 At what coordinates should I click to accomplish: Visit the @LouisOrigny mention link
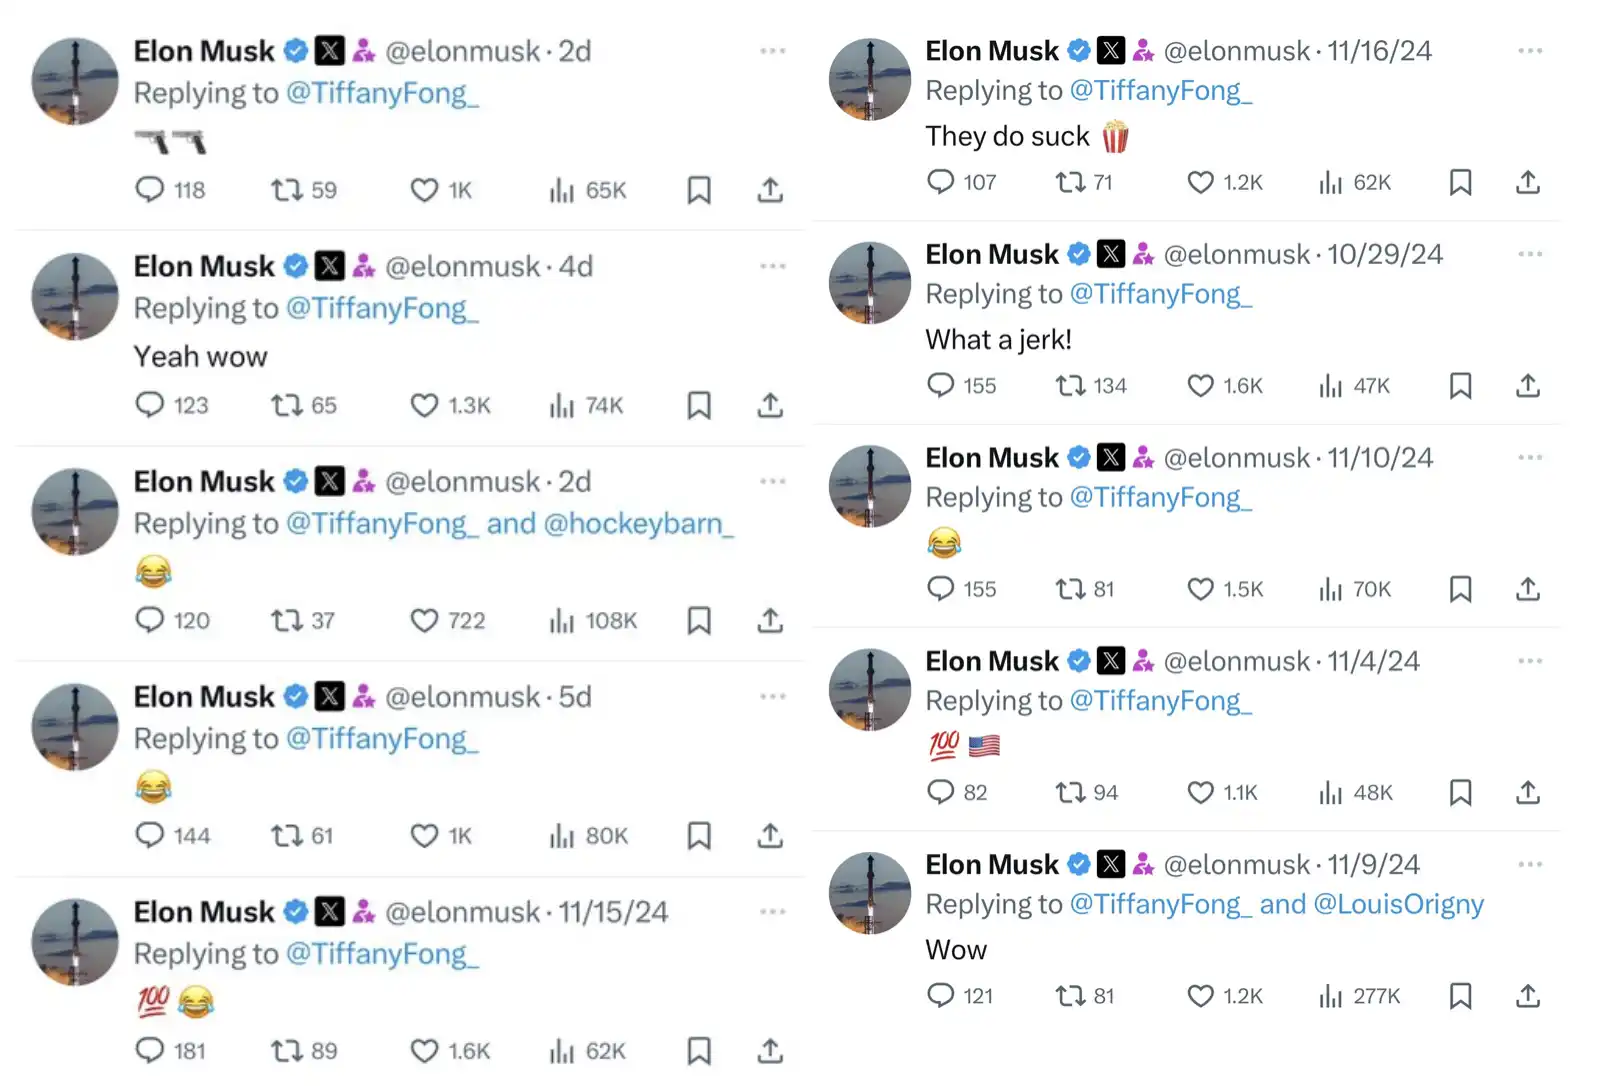tap(1397, 904)
